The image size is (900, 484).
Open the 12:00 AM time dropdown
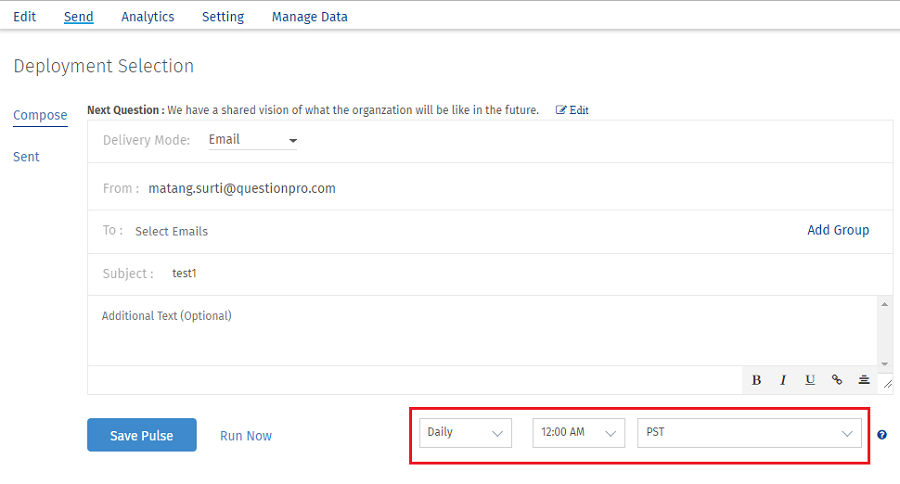578,433
